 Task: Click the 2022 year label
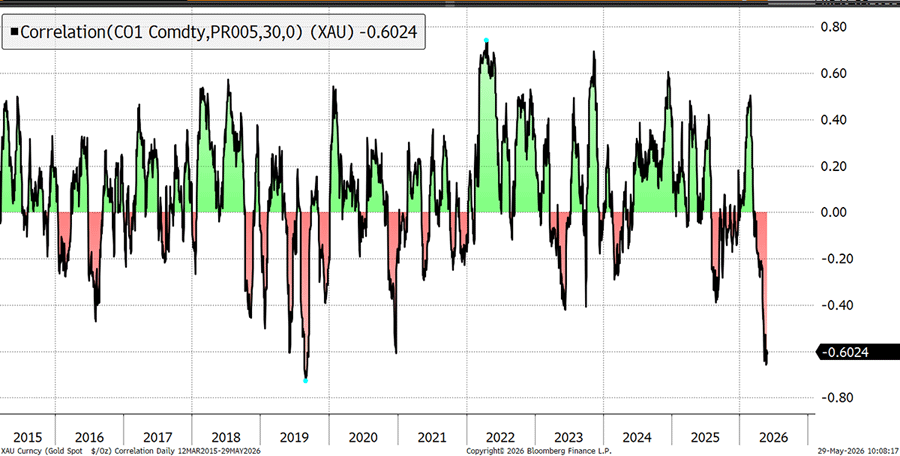pyautogui.click(x=500, y=437)
